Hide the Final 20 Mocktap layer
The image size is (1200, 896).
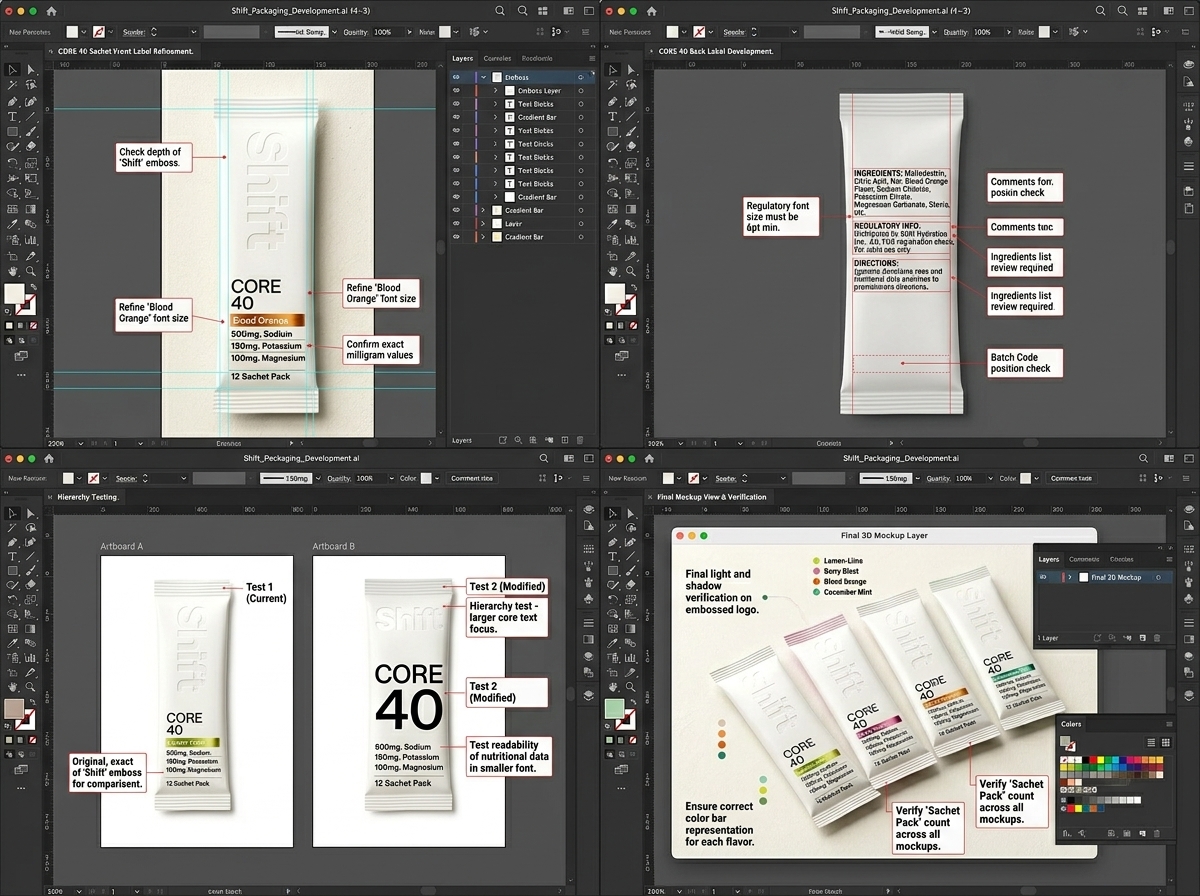[x=1044, y=577]
